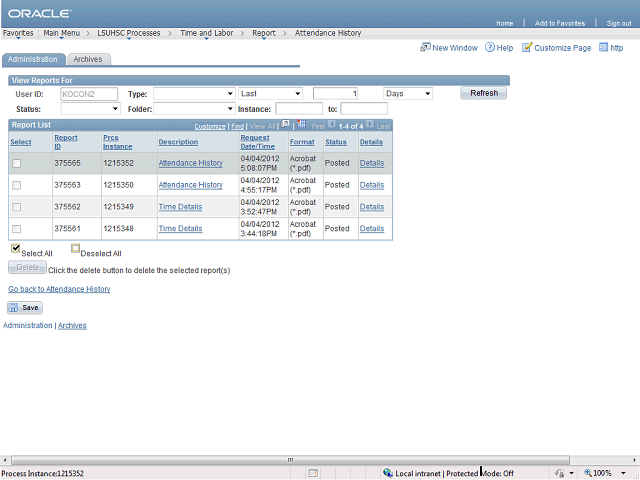Open Report List in new window icon
The image size is (640, 480).
tap(285, 124)
